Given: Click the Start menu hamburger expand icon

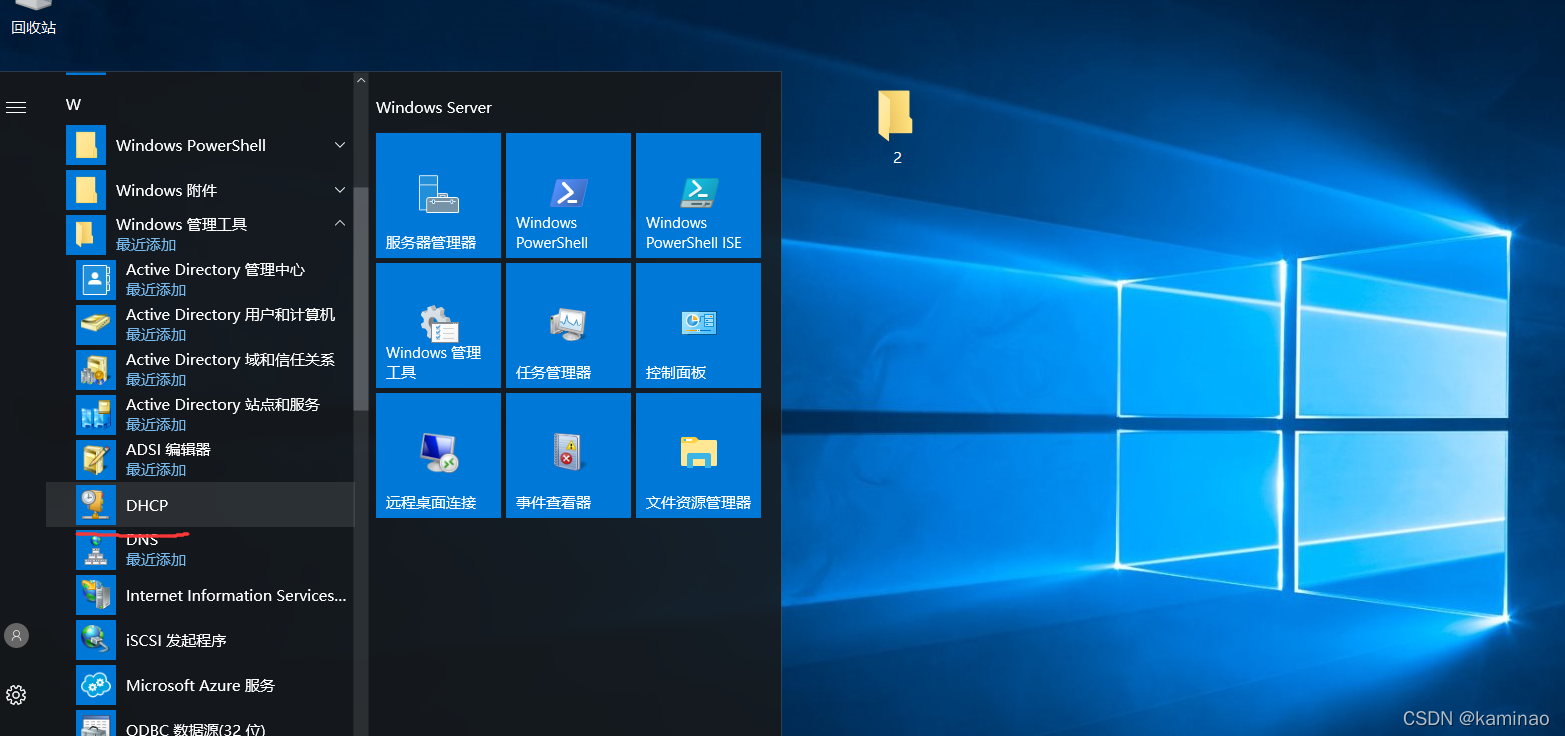Looking at the screenshot, I should pos(16,107).
